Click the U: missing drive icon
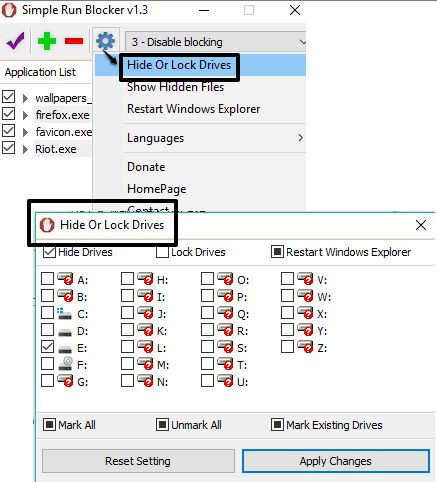 pyautogui.click(x=225, y=381)
